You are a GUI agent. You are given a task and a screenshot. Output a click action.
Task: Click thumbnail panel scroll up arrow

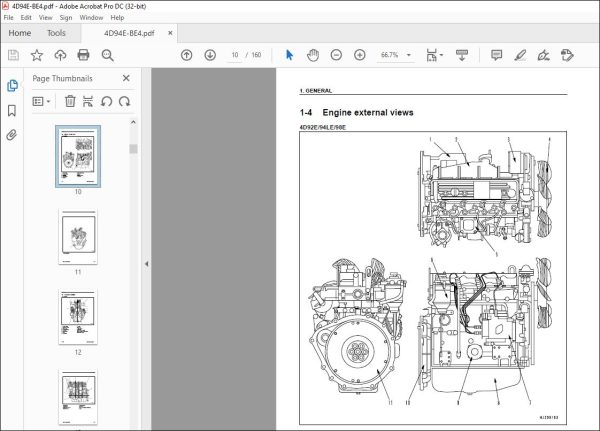[x=133, y=122]
